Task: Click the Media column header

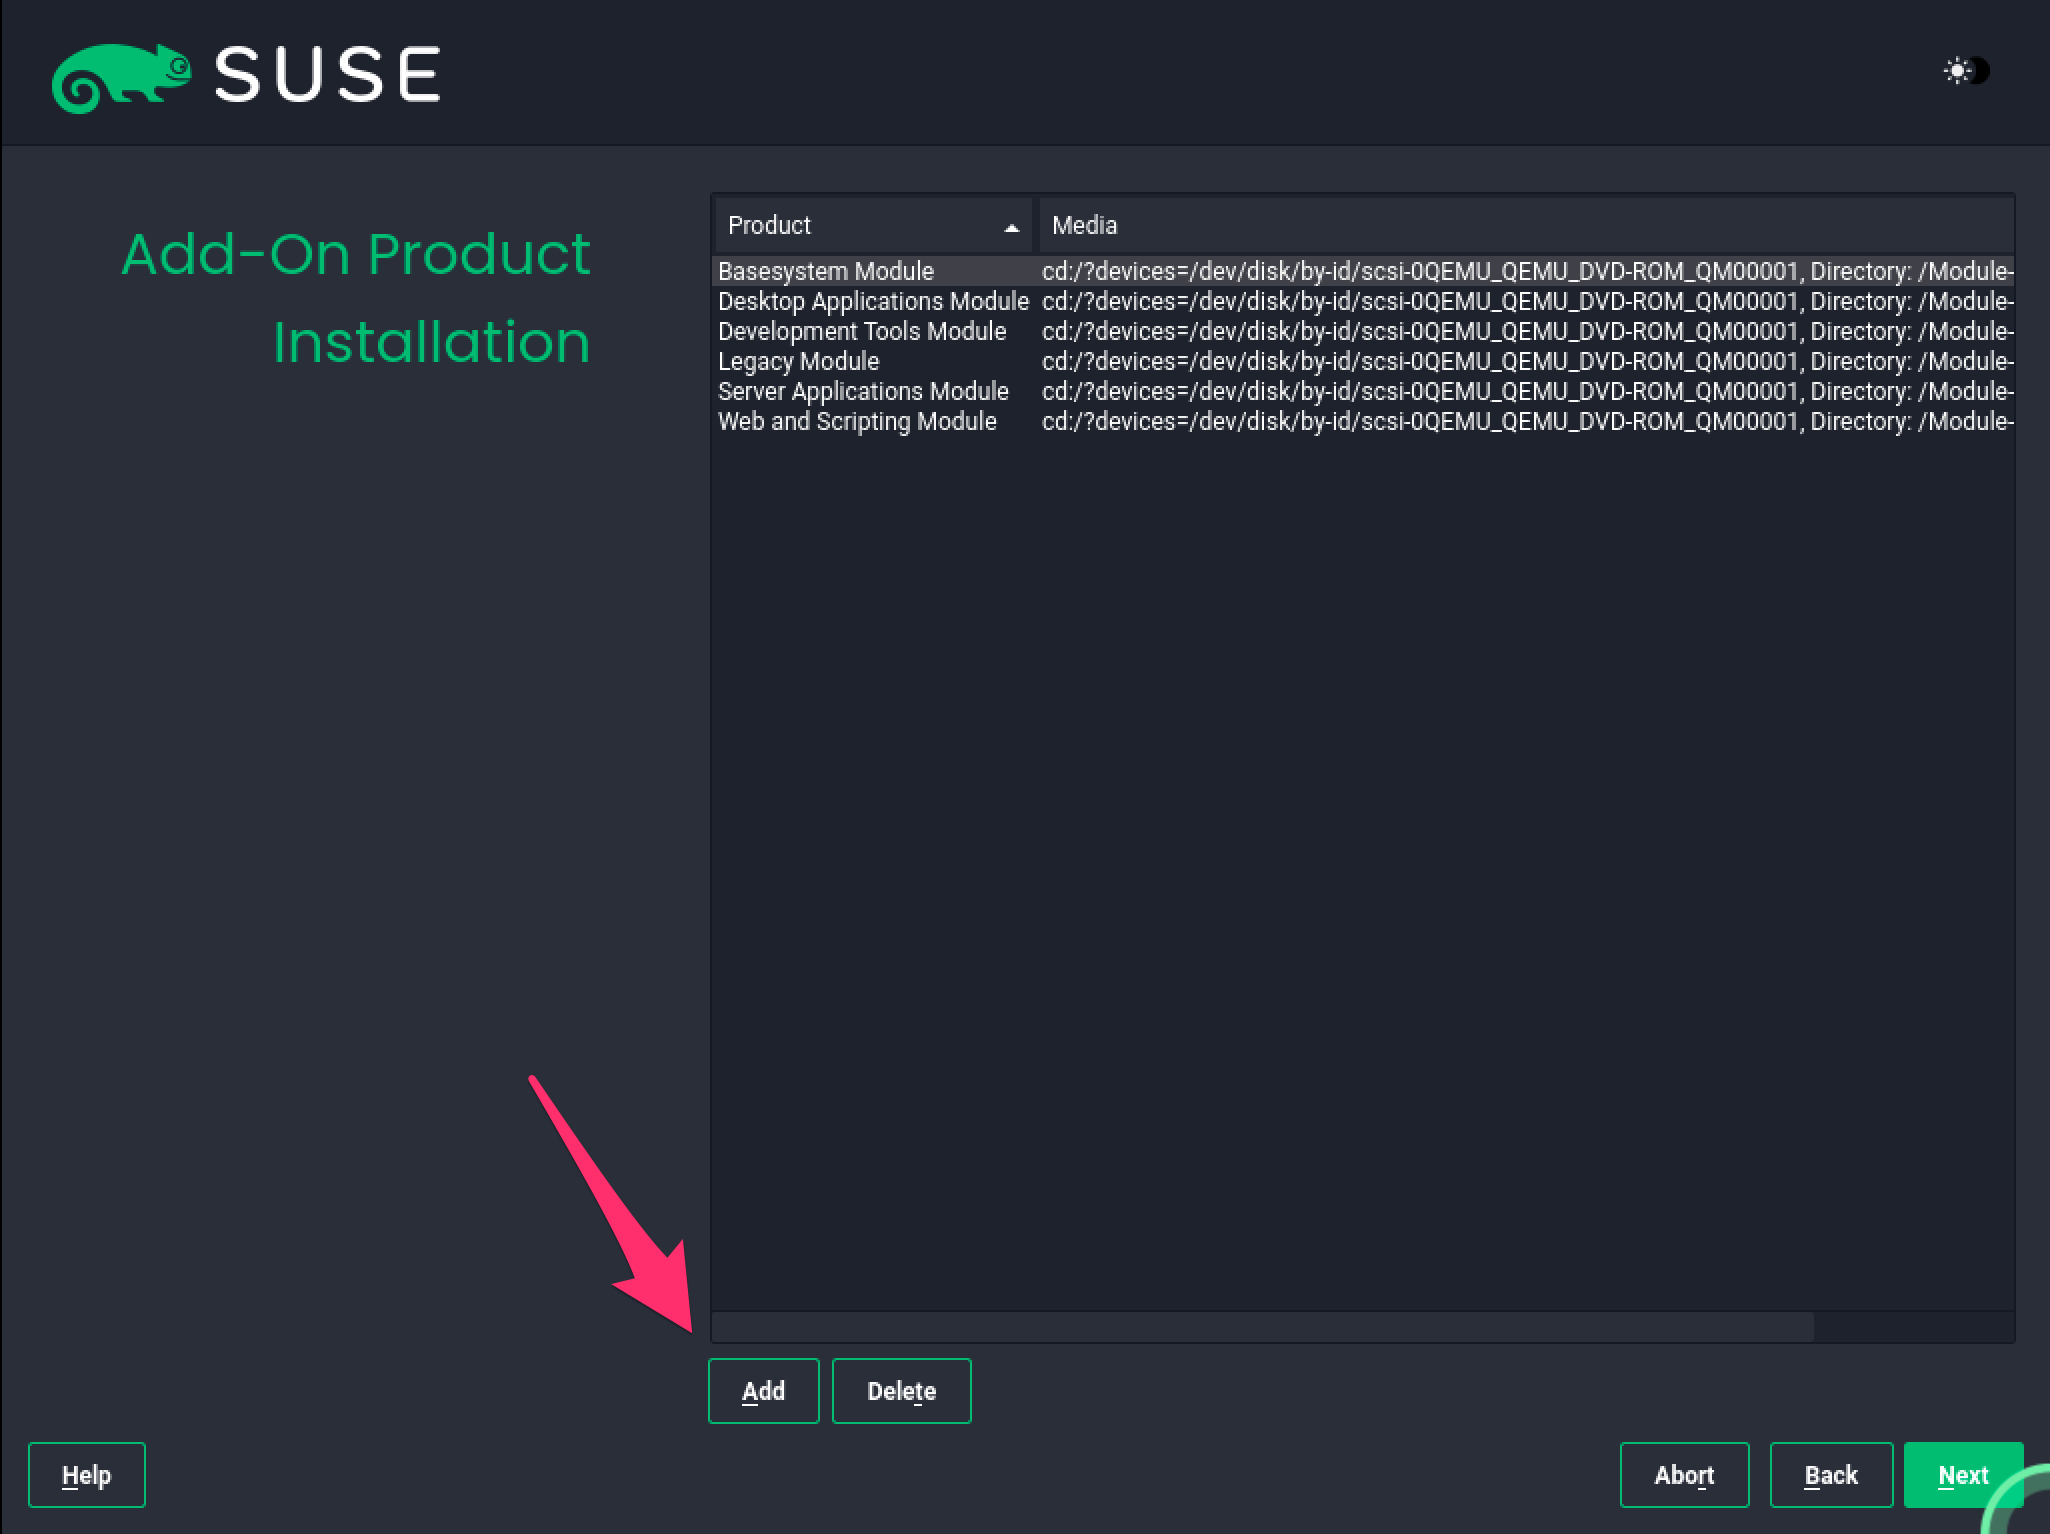Action: [1526, 225]
